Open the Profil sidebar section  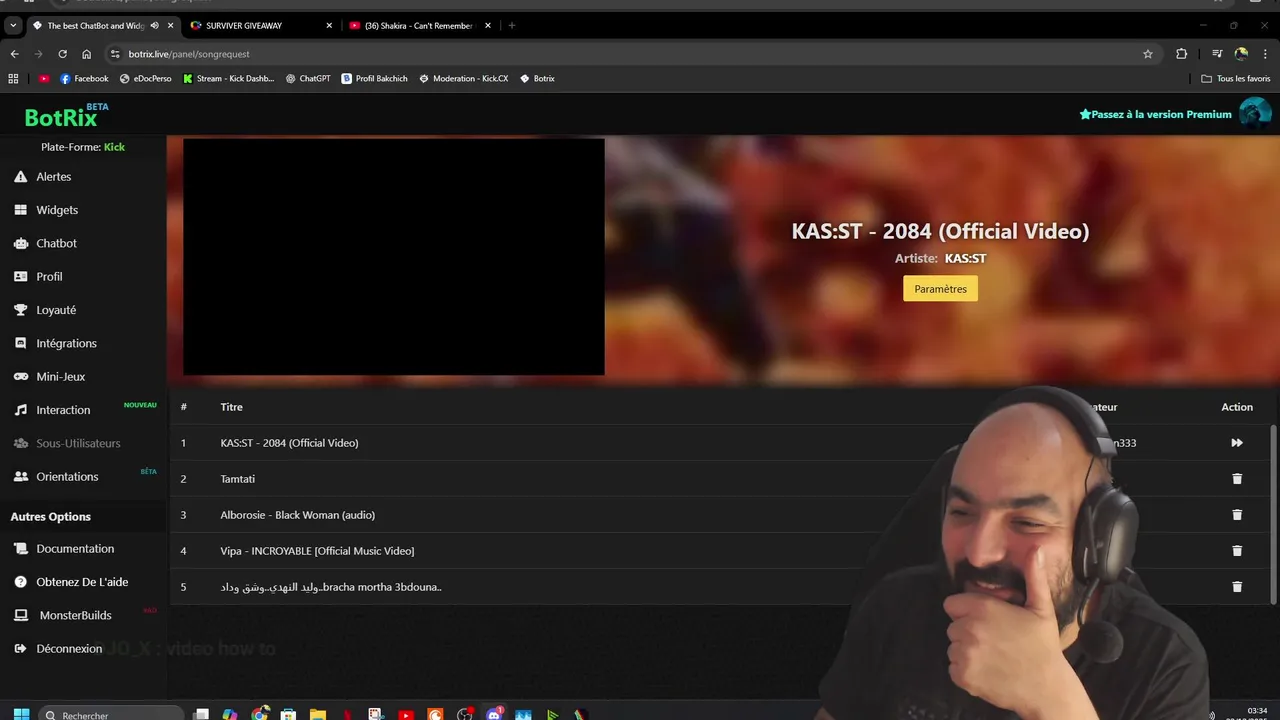tap(49, 277)
